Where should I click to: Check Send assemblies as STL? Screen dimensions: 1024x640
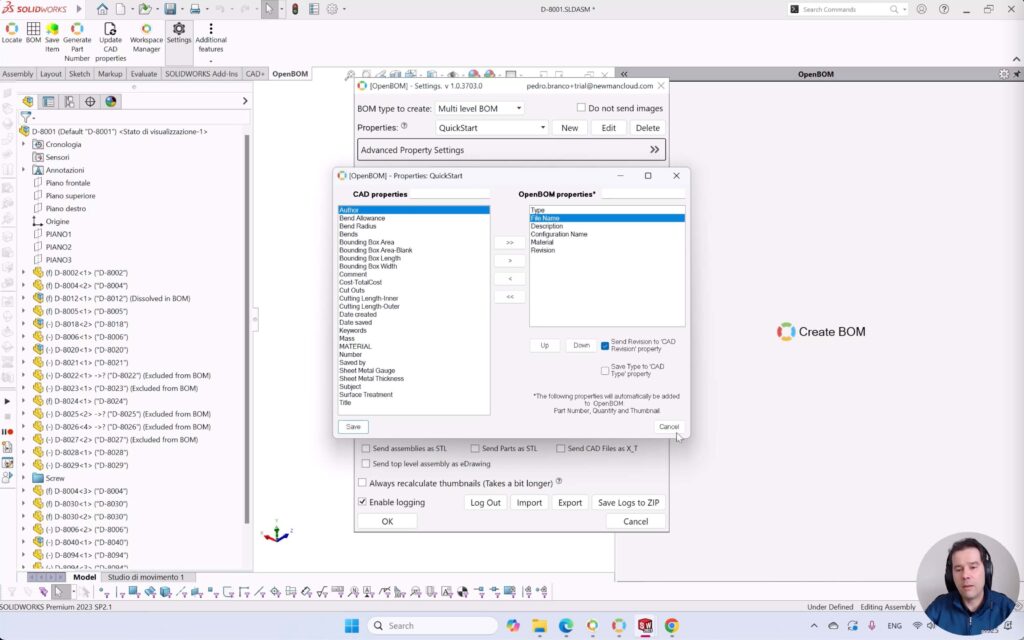[x=366, y=449]
